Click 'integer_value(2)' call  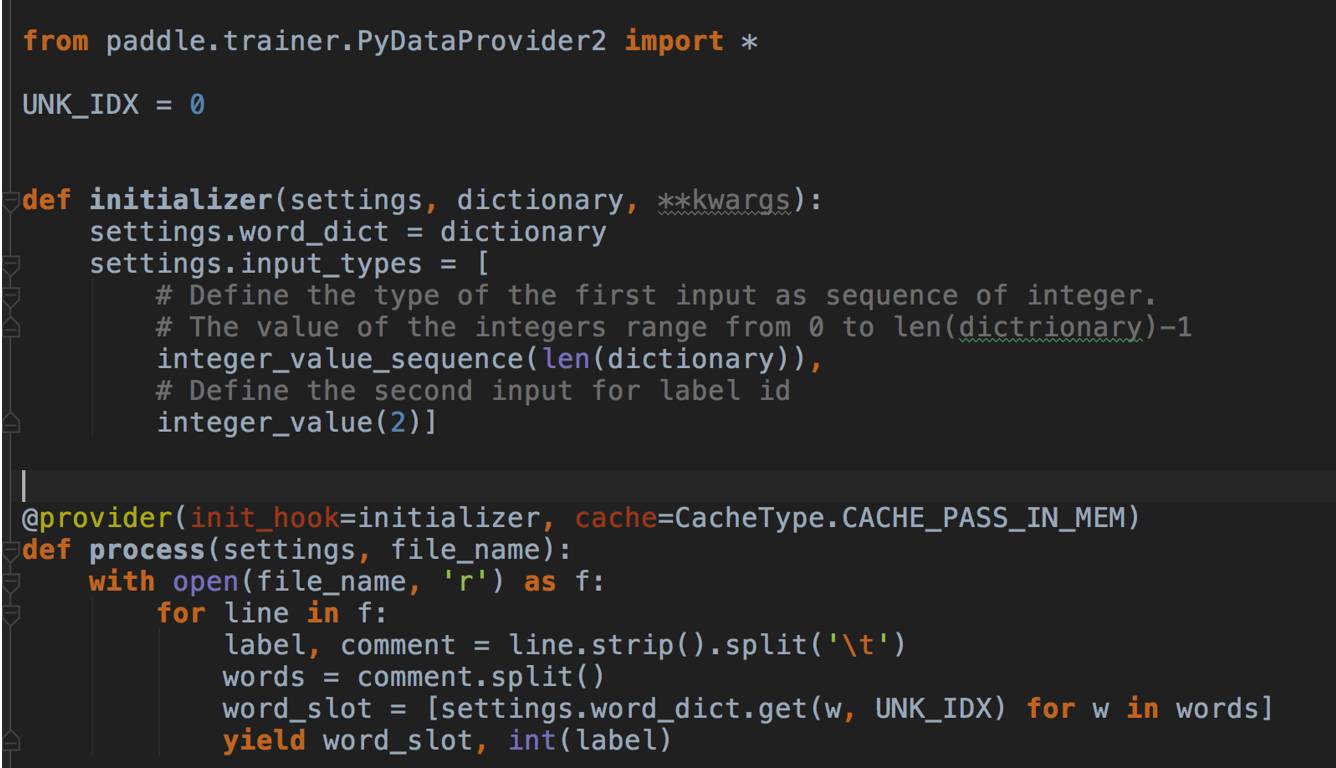point(288,424)
